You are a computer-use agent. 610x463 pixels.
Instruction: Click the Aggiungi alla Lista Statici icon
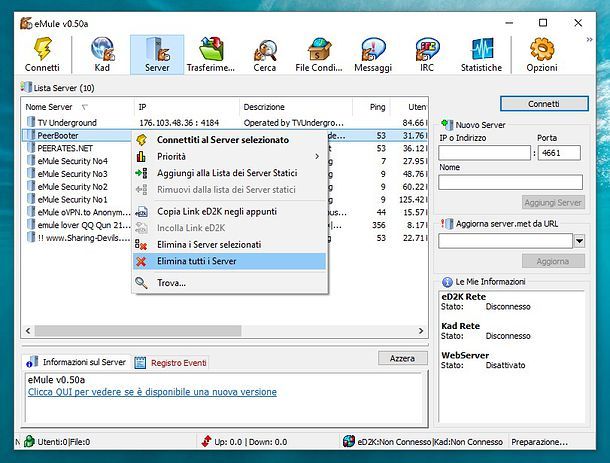(141, 173)
